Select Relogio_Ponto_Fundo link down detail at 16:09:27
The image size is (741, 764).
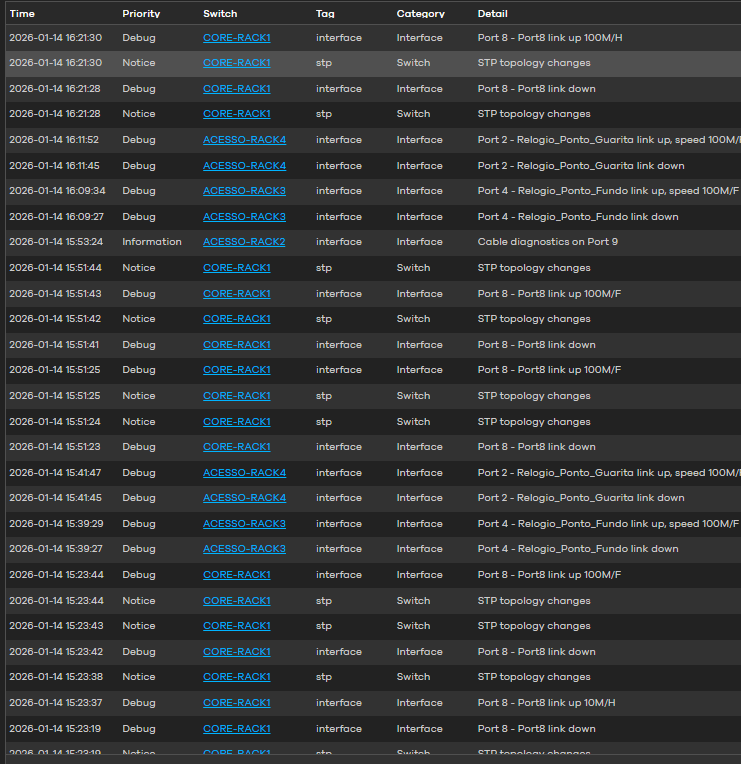tap(578, 217)
